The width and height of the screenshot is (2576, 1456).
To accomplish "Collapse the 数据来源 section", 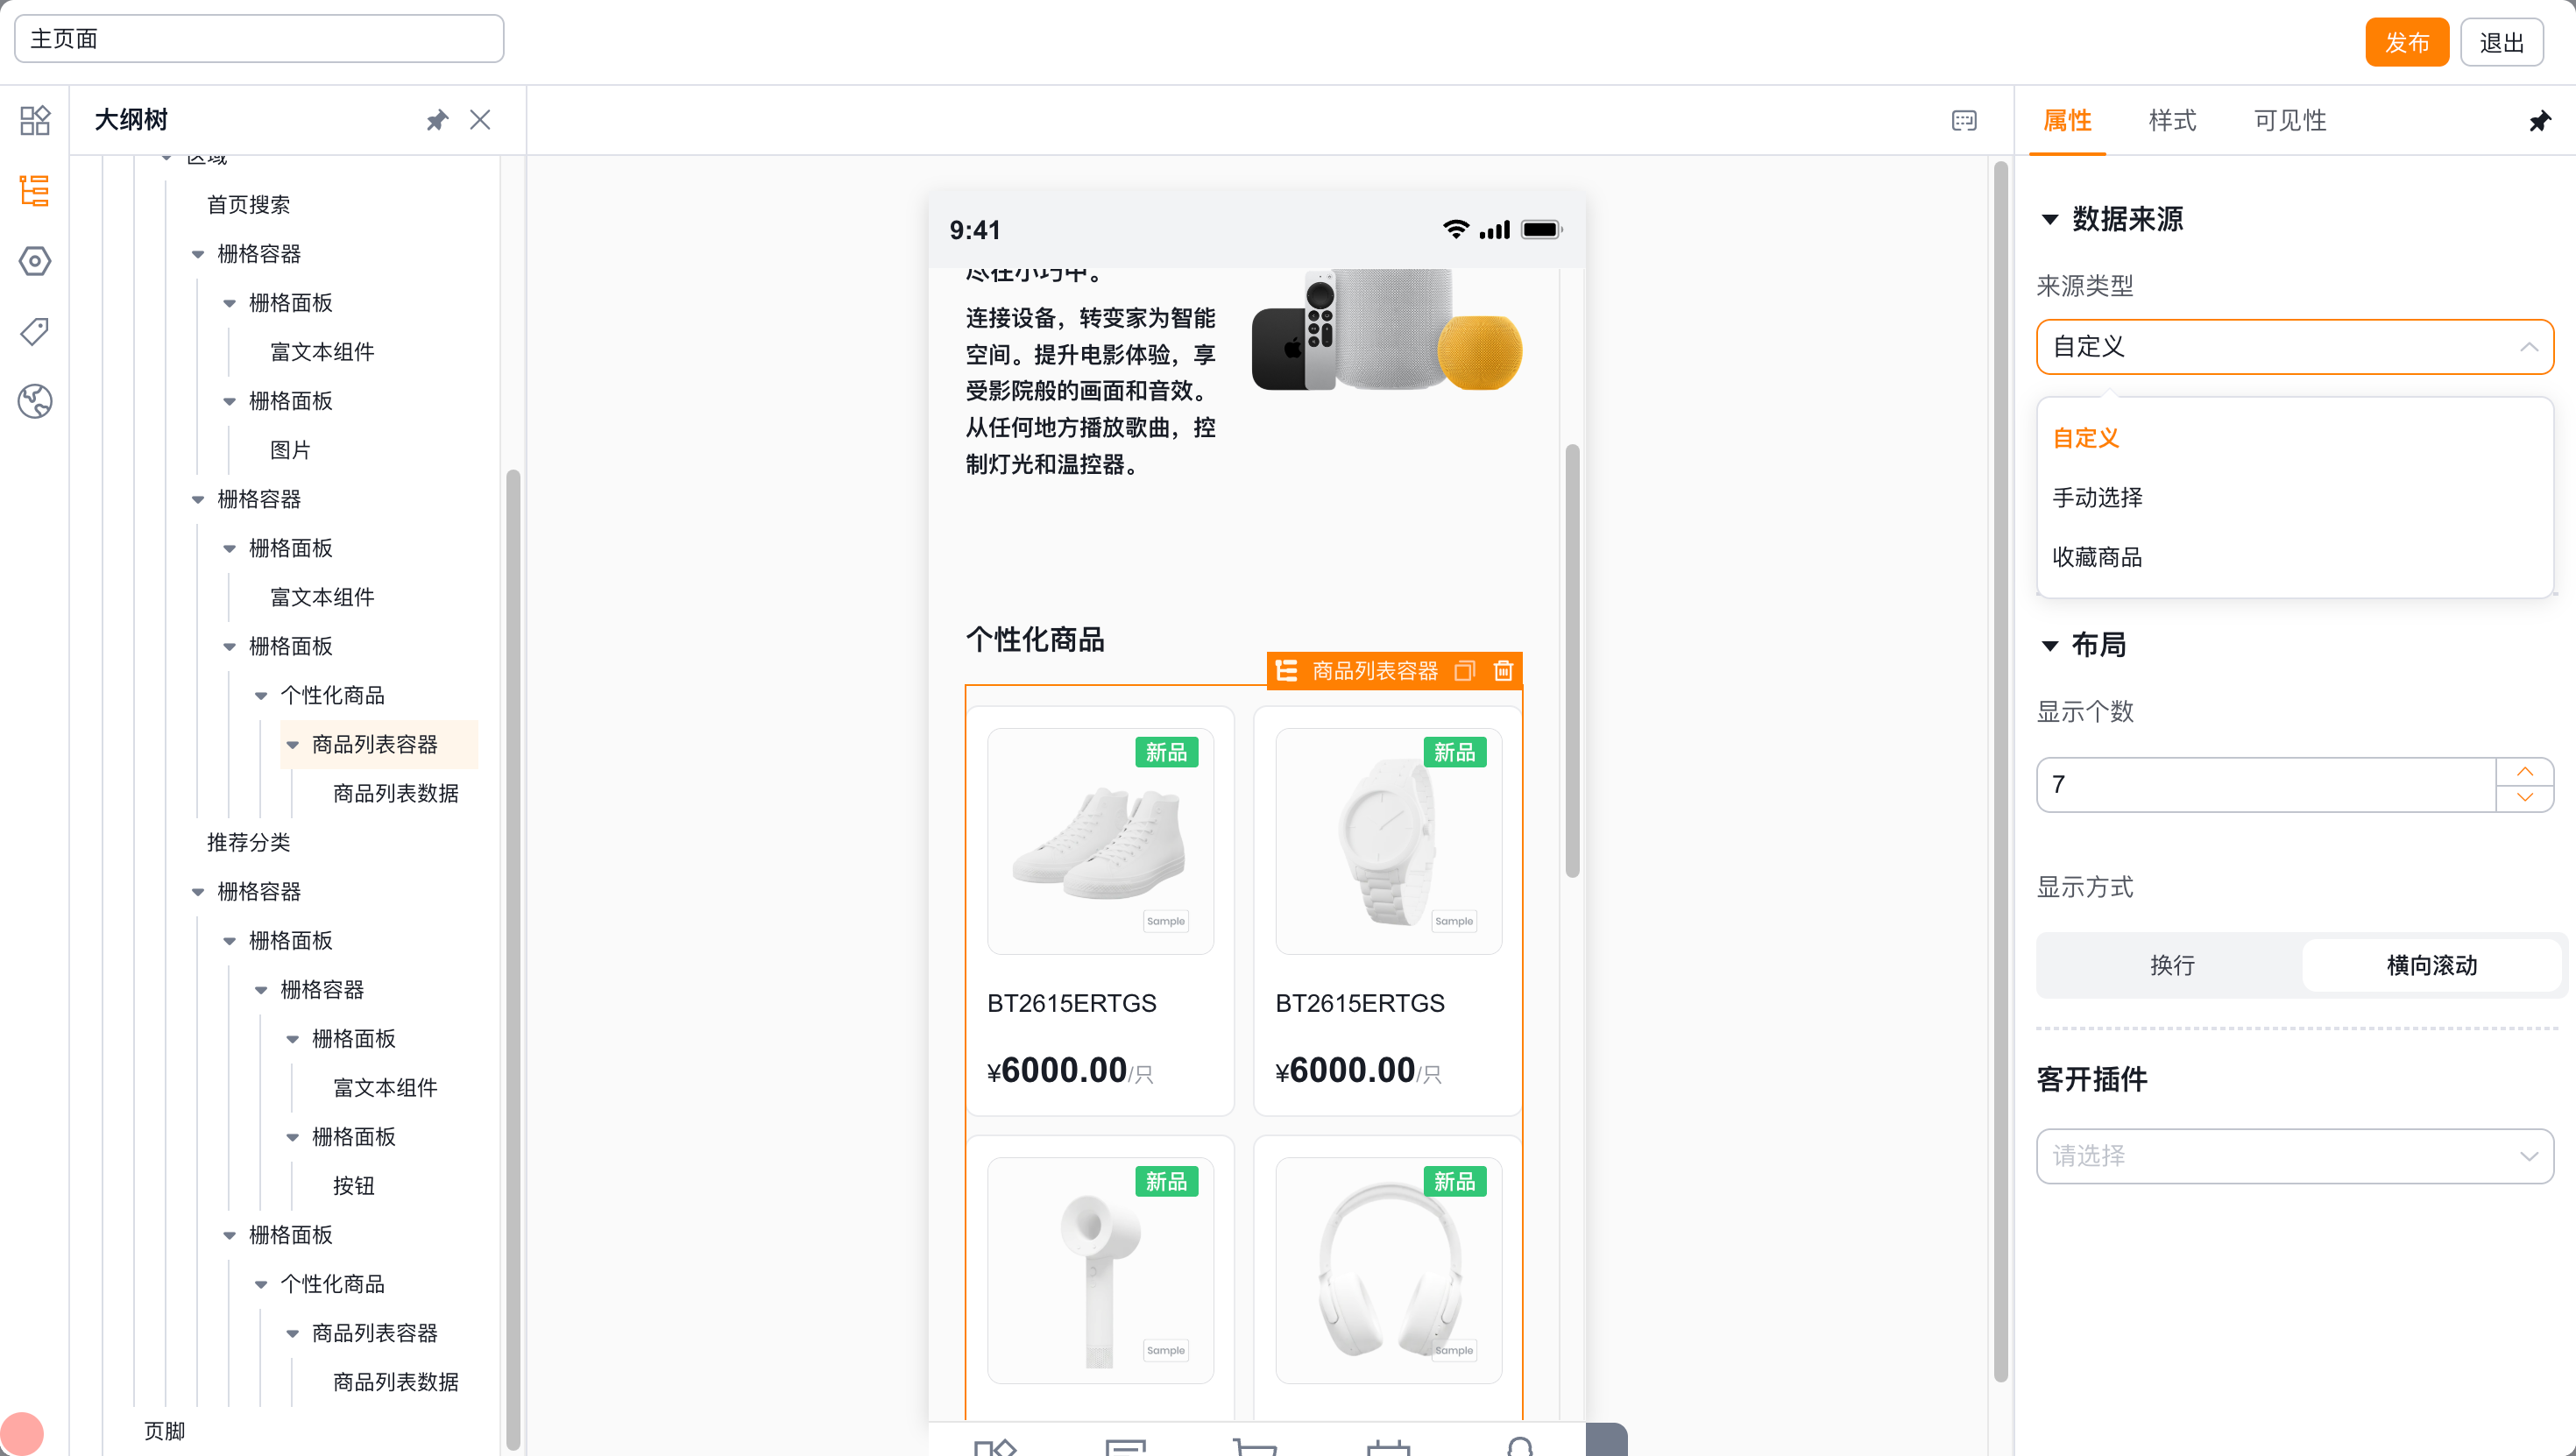I will [2050, 219].
